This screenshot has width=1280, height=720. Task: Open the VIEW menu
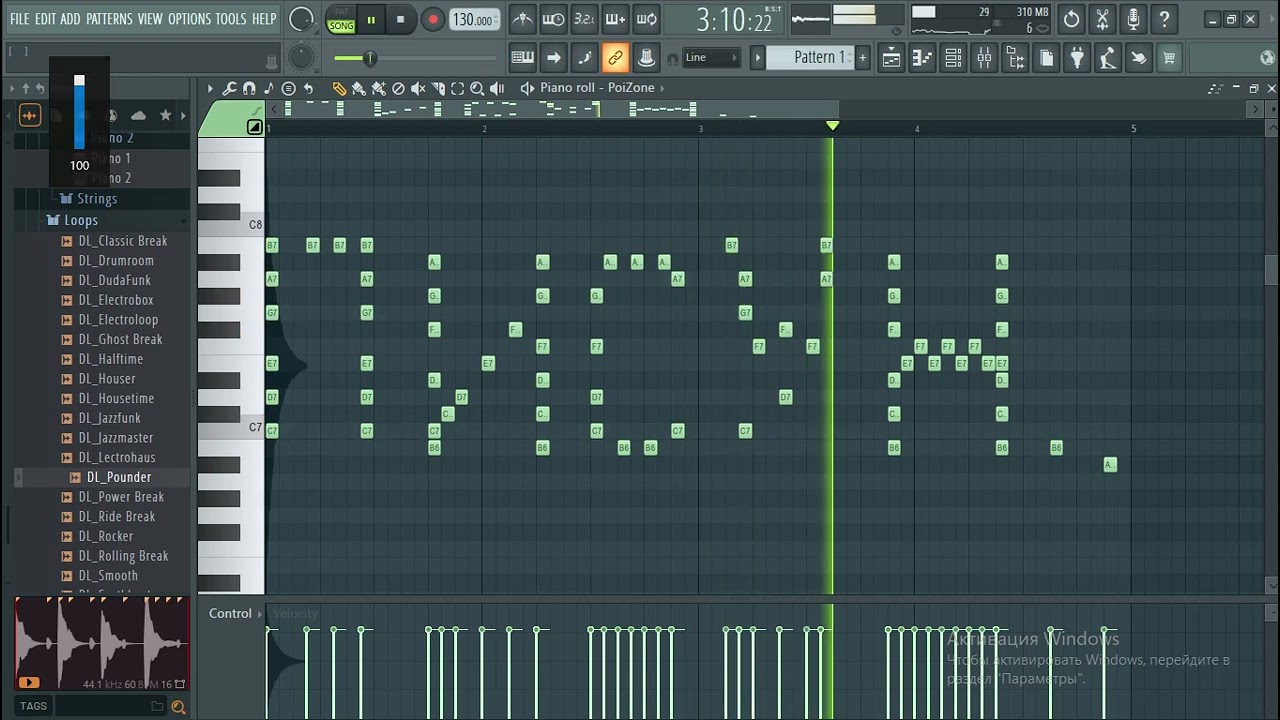click(150, 19)
